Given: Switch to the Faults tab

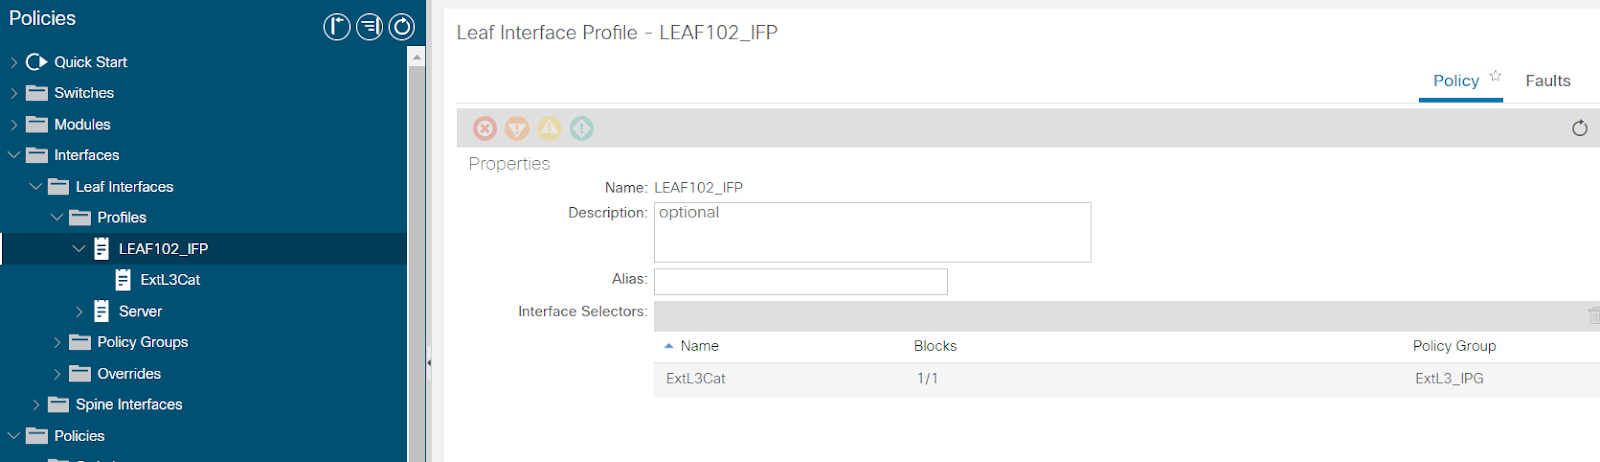Looking at the screenshot, I should 1547,81.
